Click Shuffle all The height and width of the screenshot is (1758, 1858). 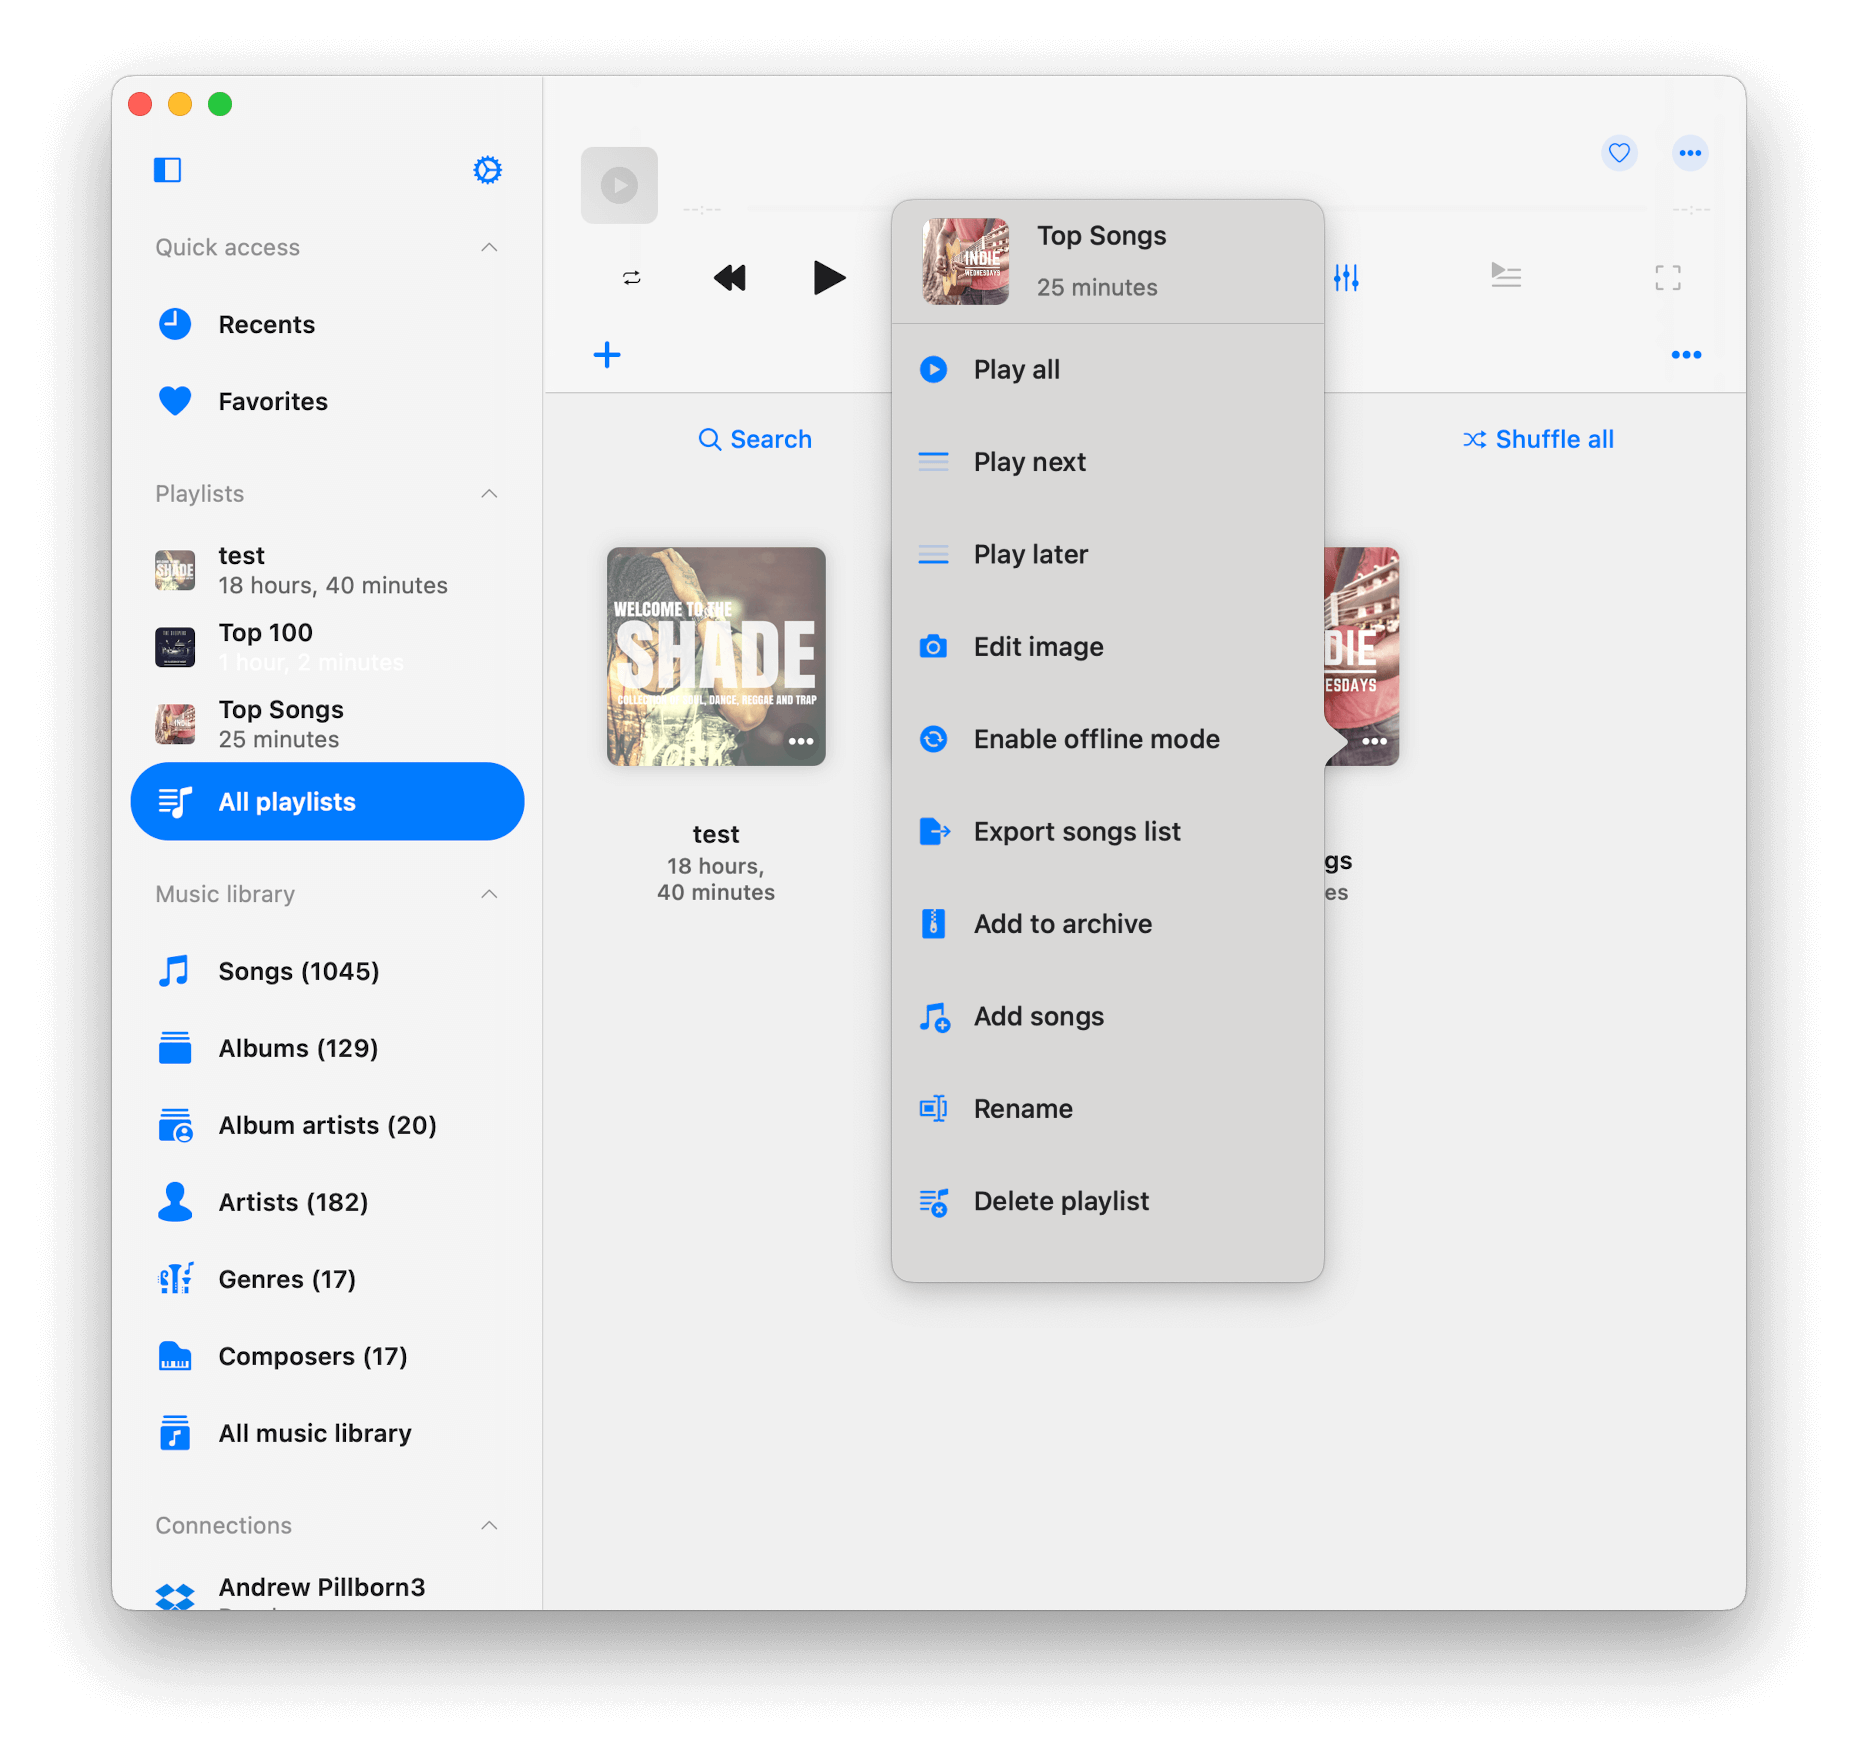pos(1538,439)
